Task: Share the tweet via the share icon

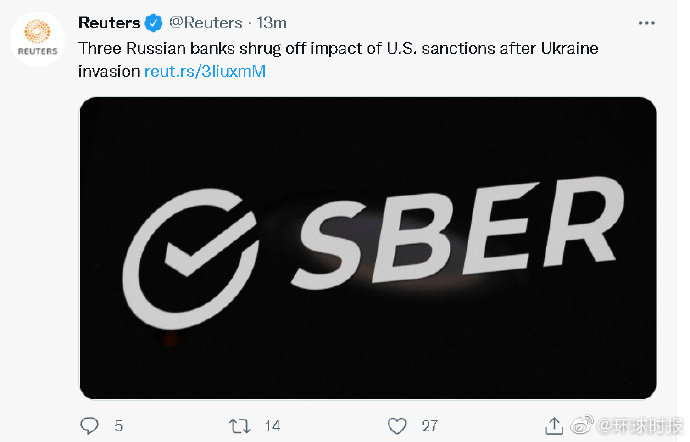Action: tap(556, 425)
